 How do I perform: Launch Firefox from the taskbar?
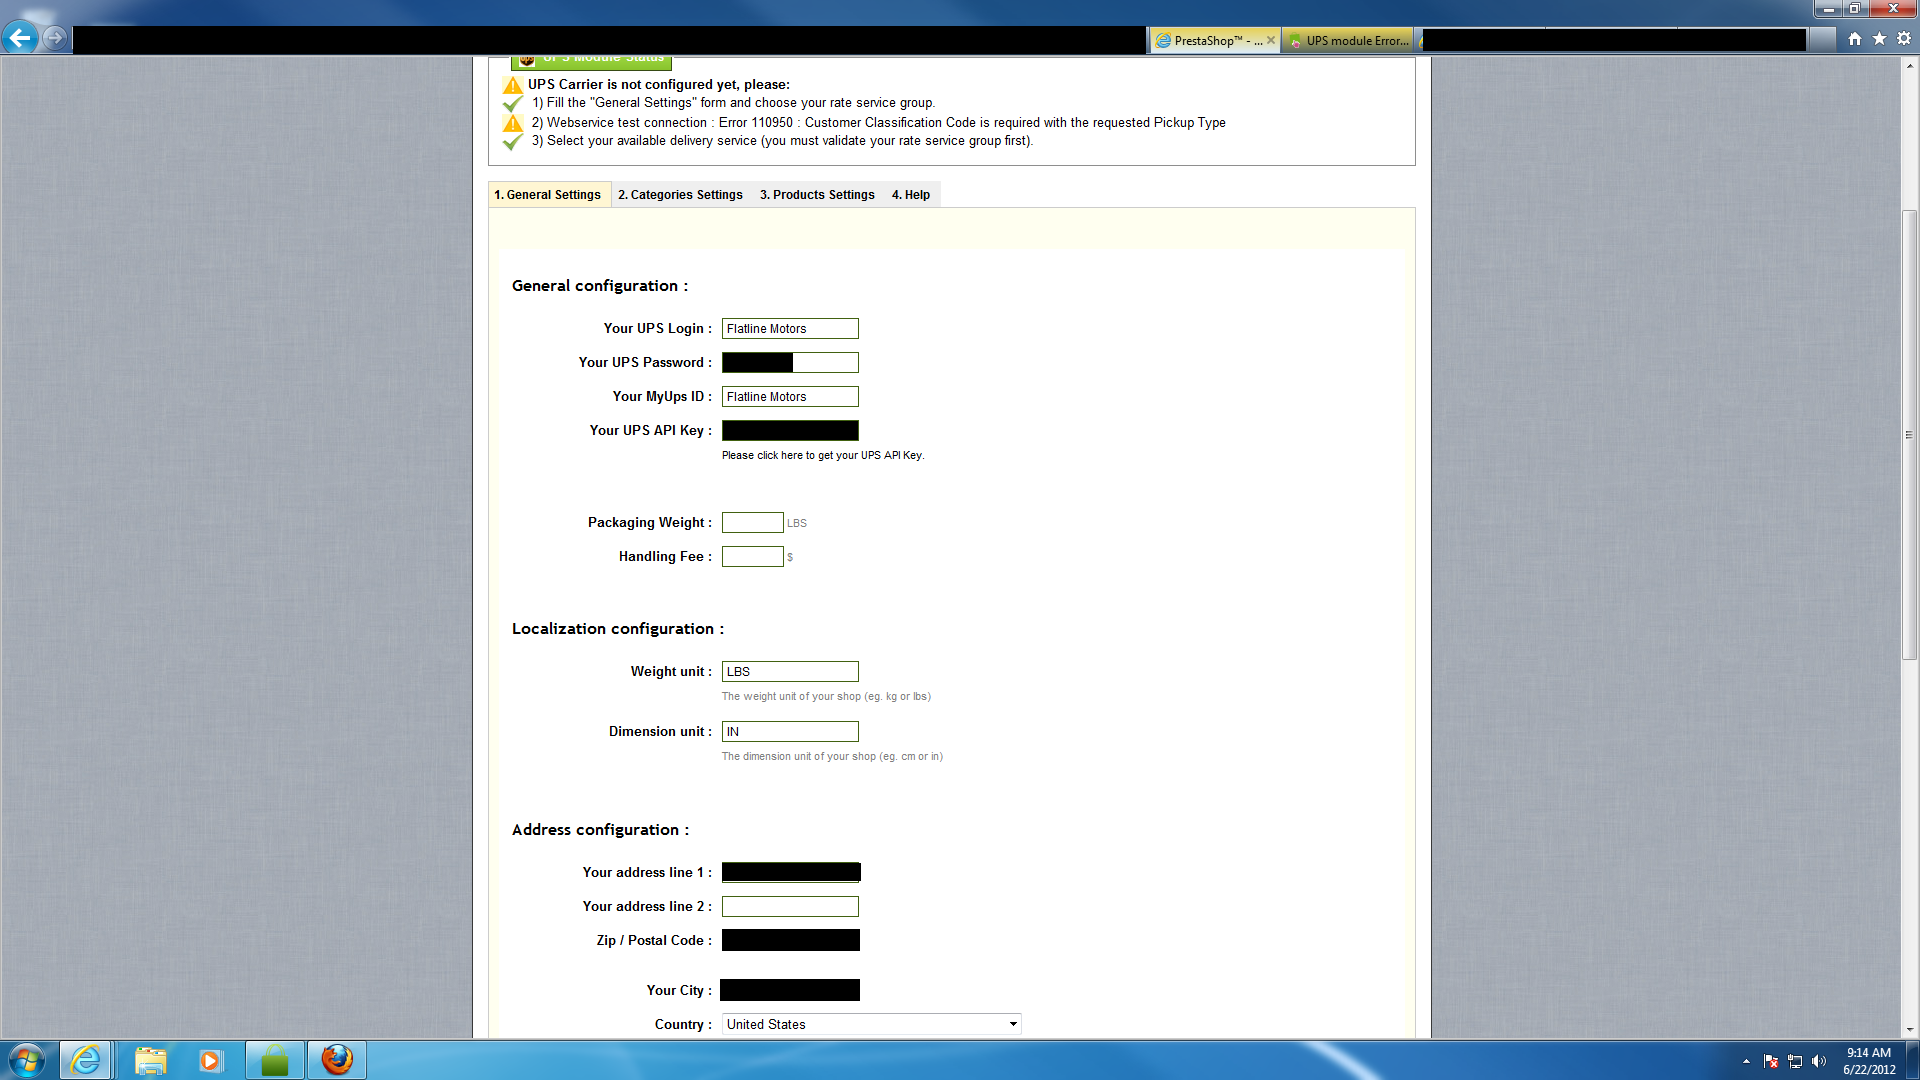tap(337, 1060)
